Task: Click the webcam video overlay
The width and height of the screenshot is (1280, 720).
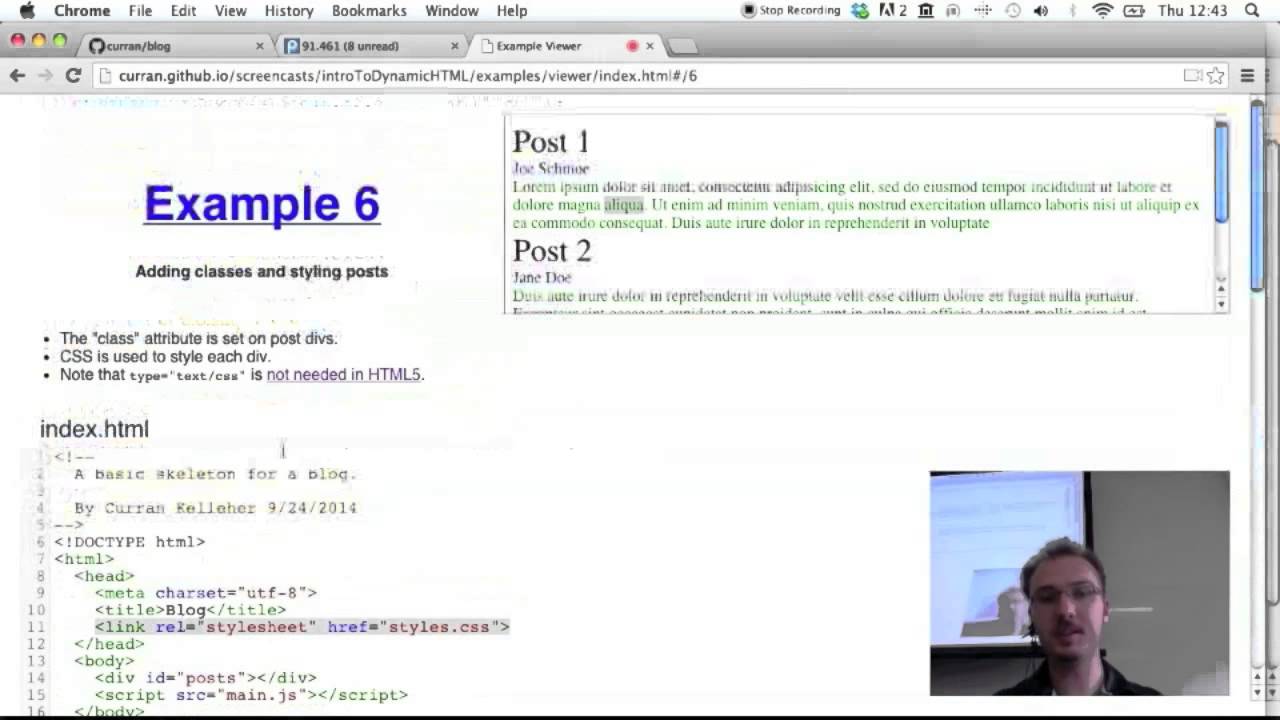Action: [x=1079, y=583]
